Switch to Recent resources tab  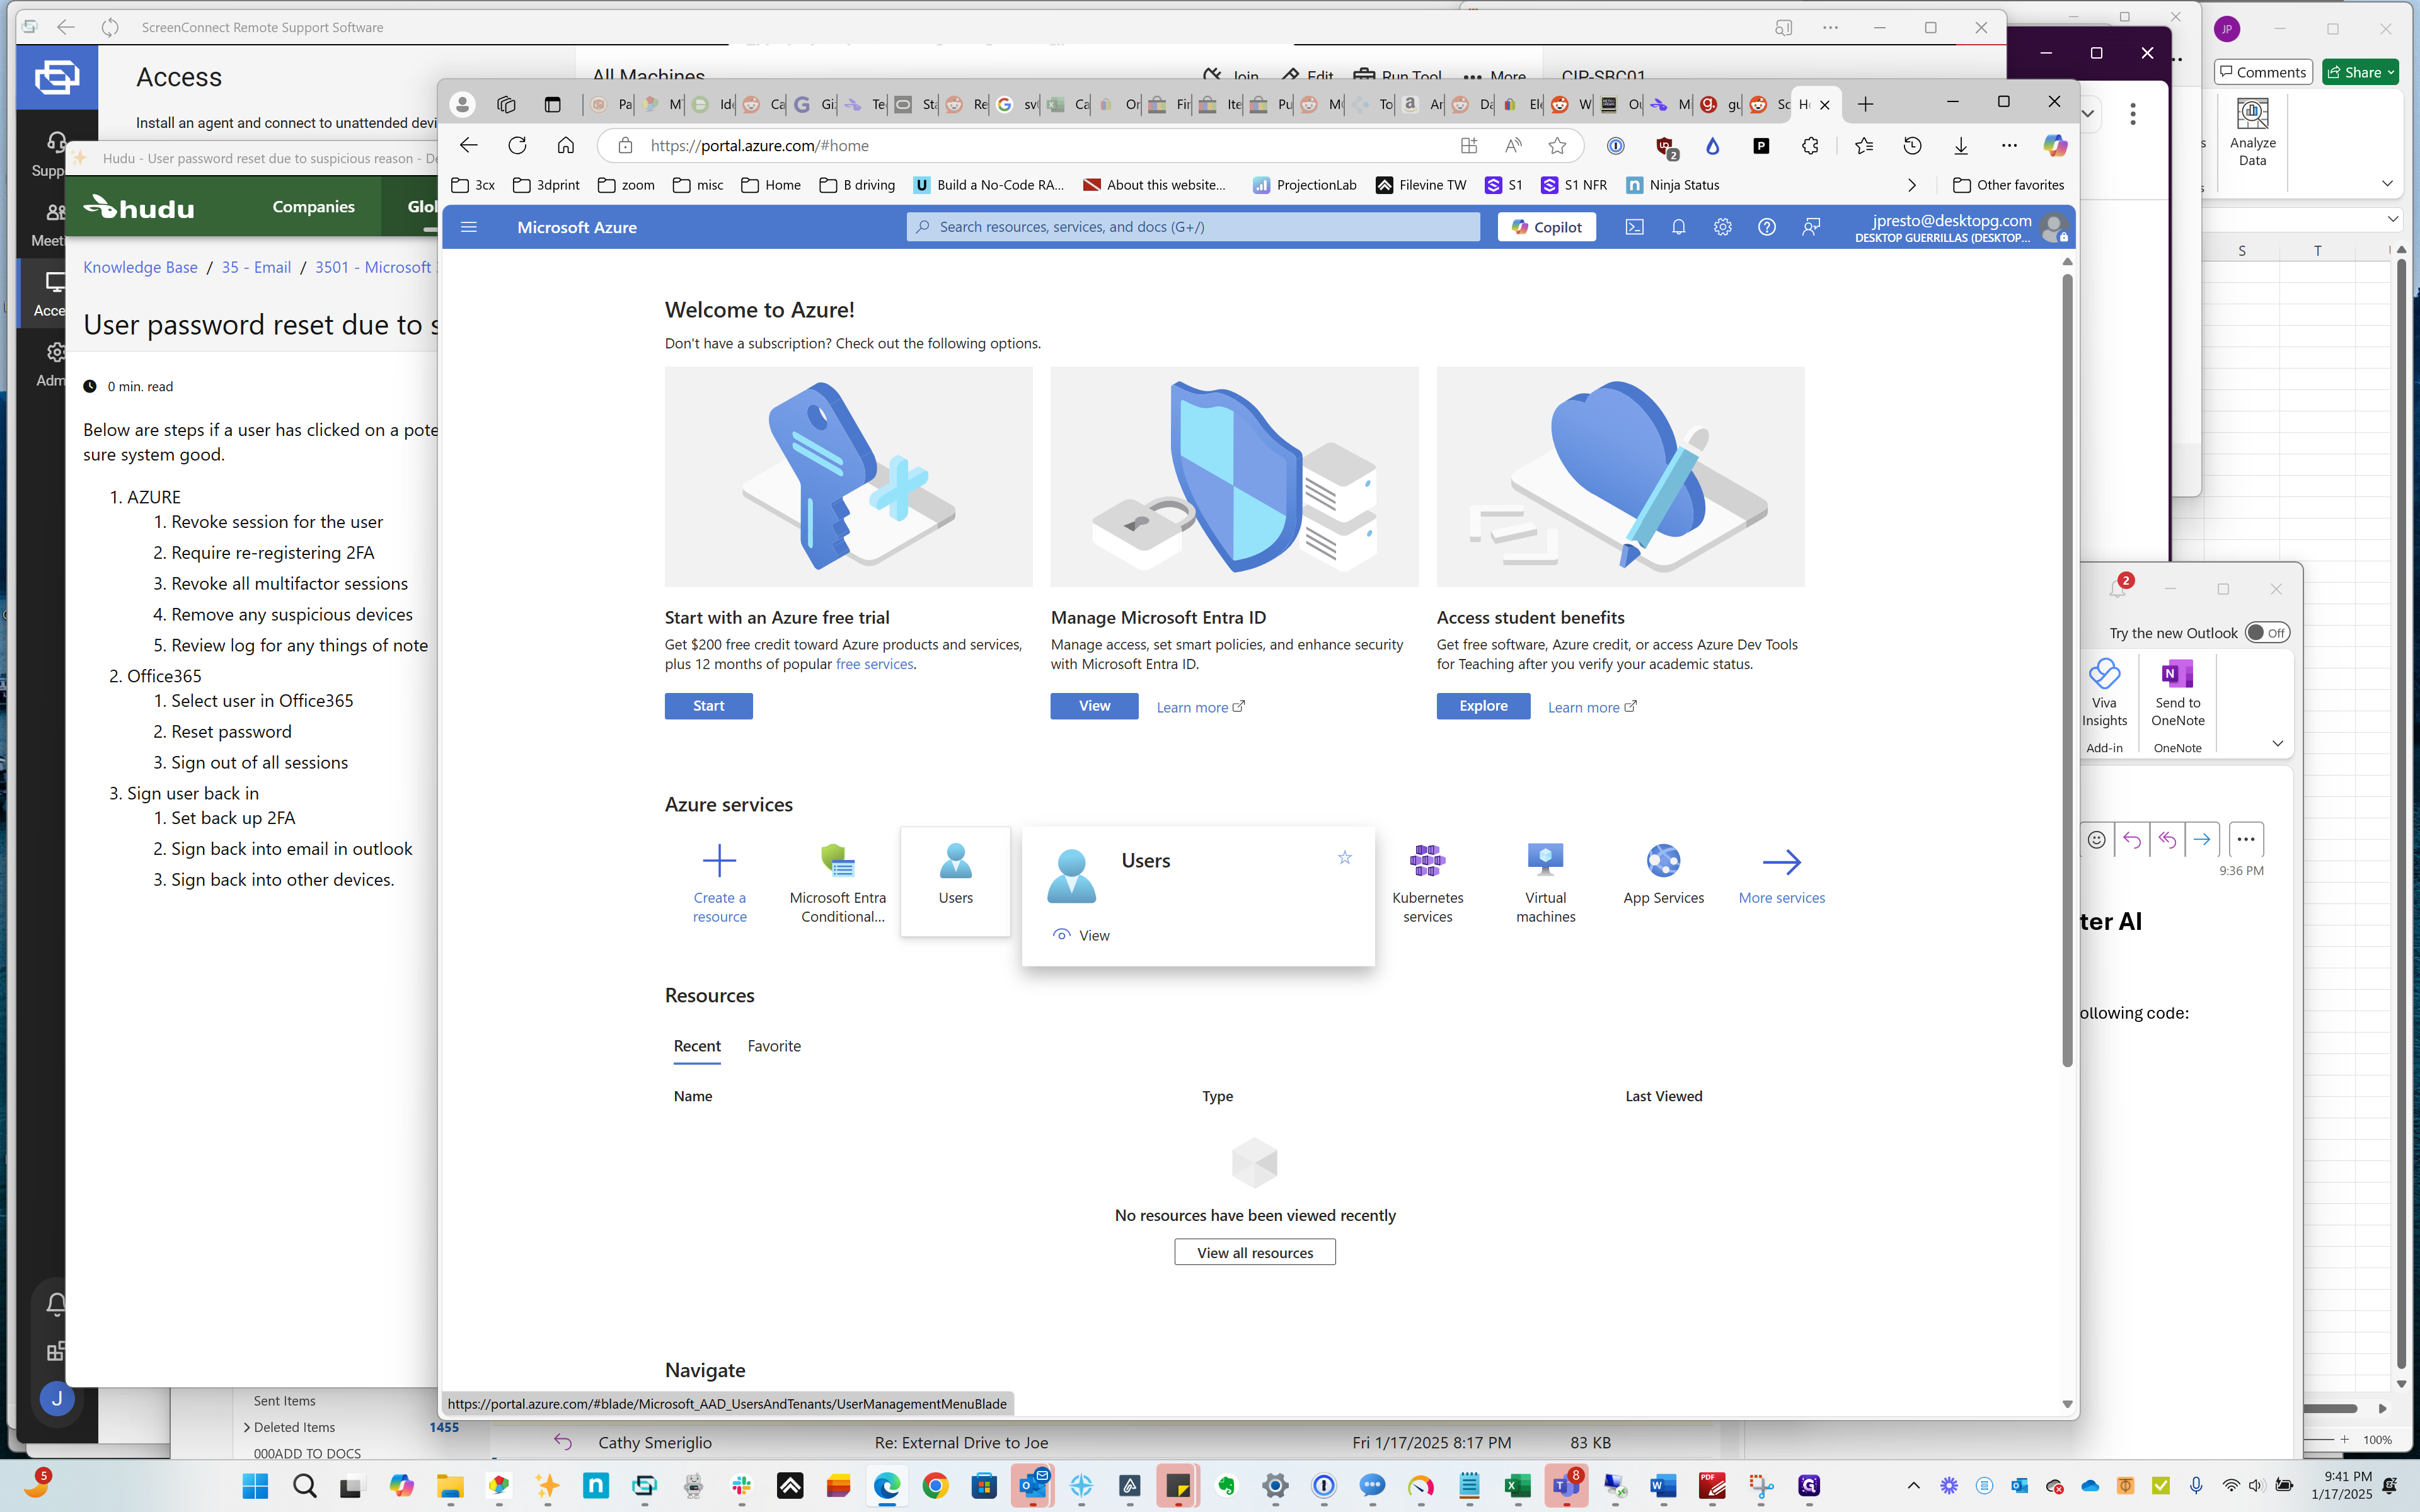tap(697, 1046)
